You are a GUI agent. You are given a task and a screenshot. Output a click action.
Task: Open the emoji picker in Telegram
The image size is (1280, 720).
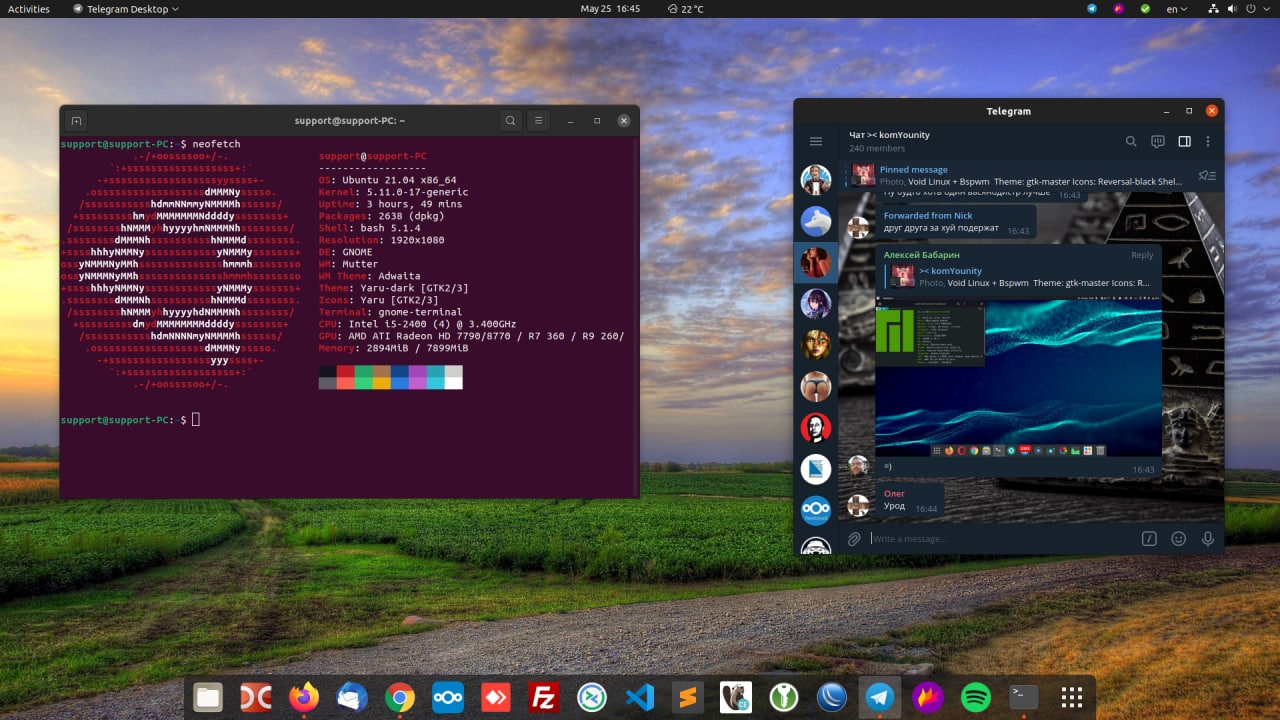(1179, 539)
